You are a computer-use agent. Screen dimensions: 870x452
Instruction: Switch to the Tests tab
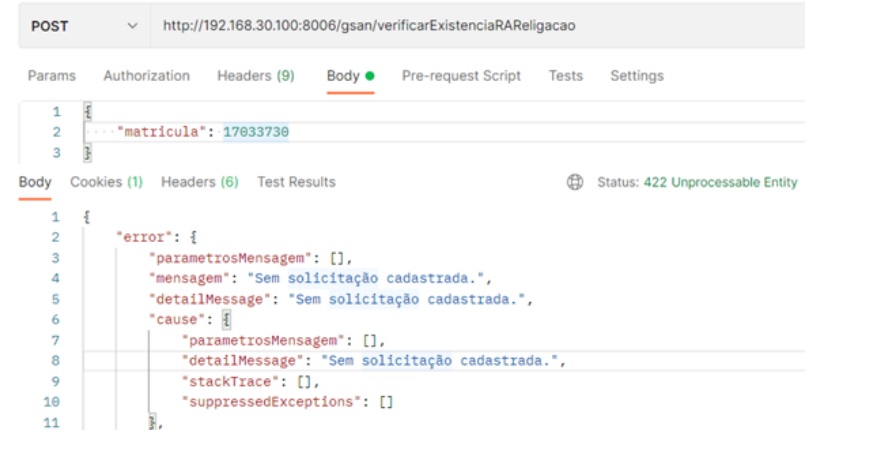(565, 76)
